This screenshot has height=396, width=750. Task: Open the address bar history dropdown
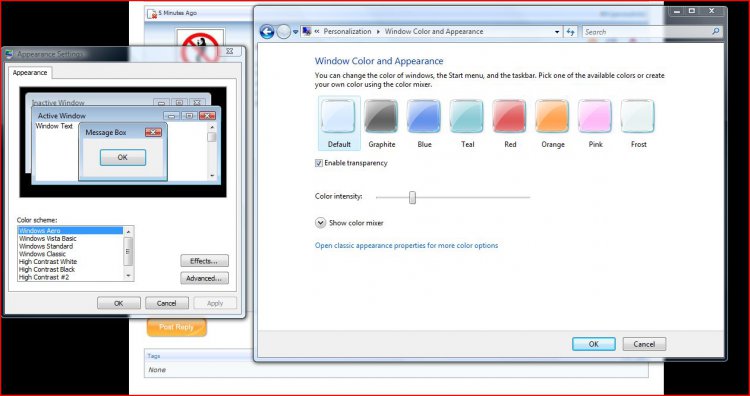click(x=557, y=32)
